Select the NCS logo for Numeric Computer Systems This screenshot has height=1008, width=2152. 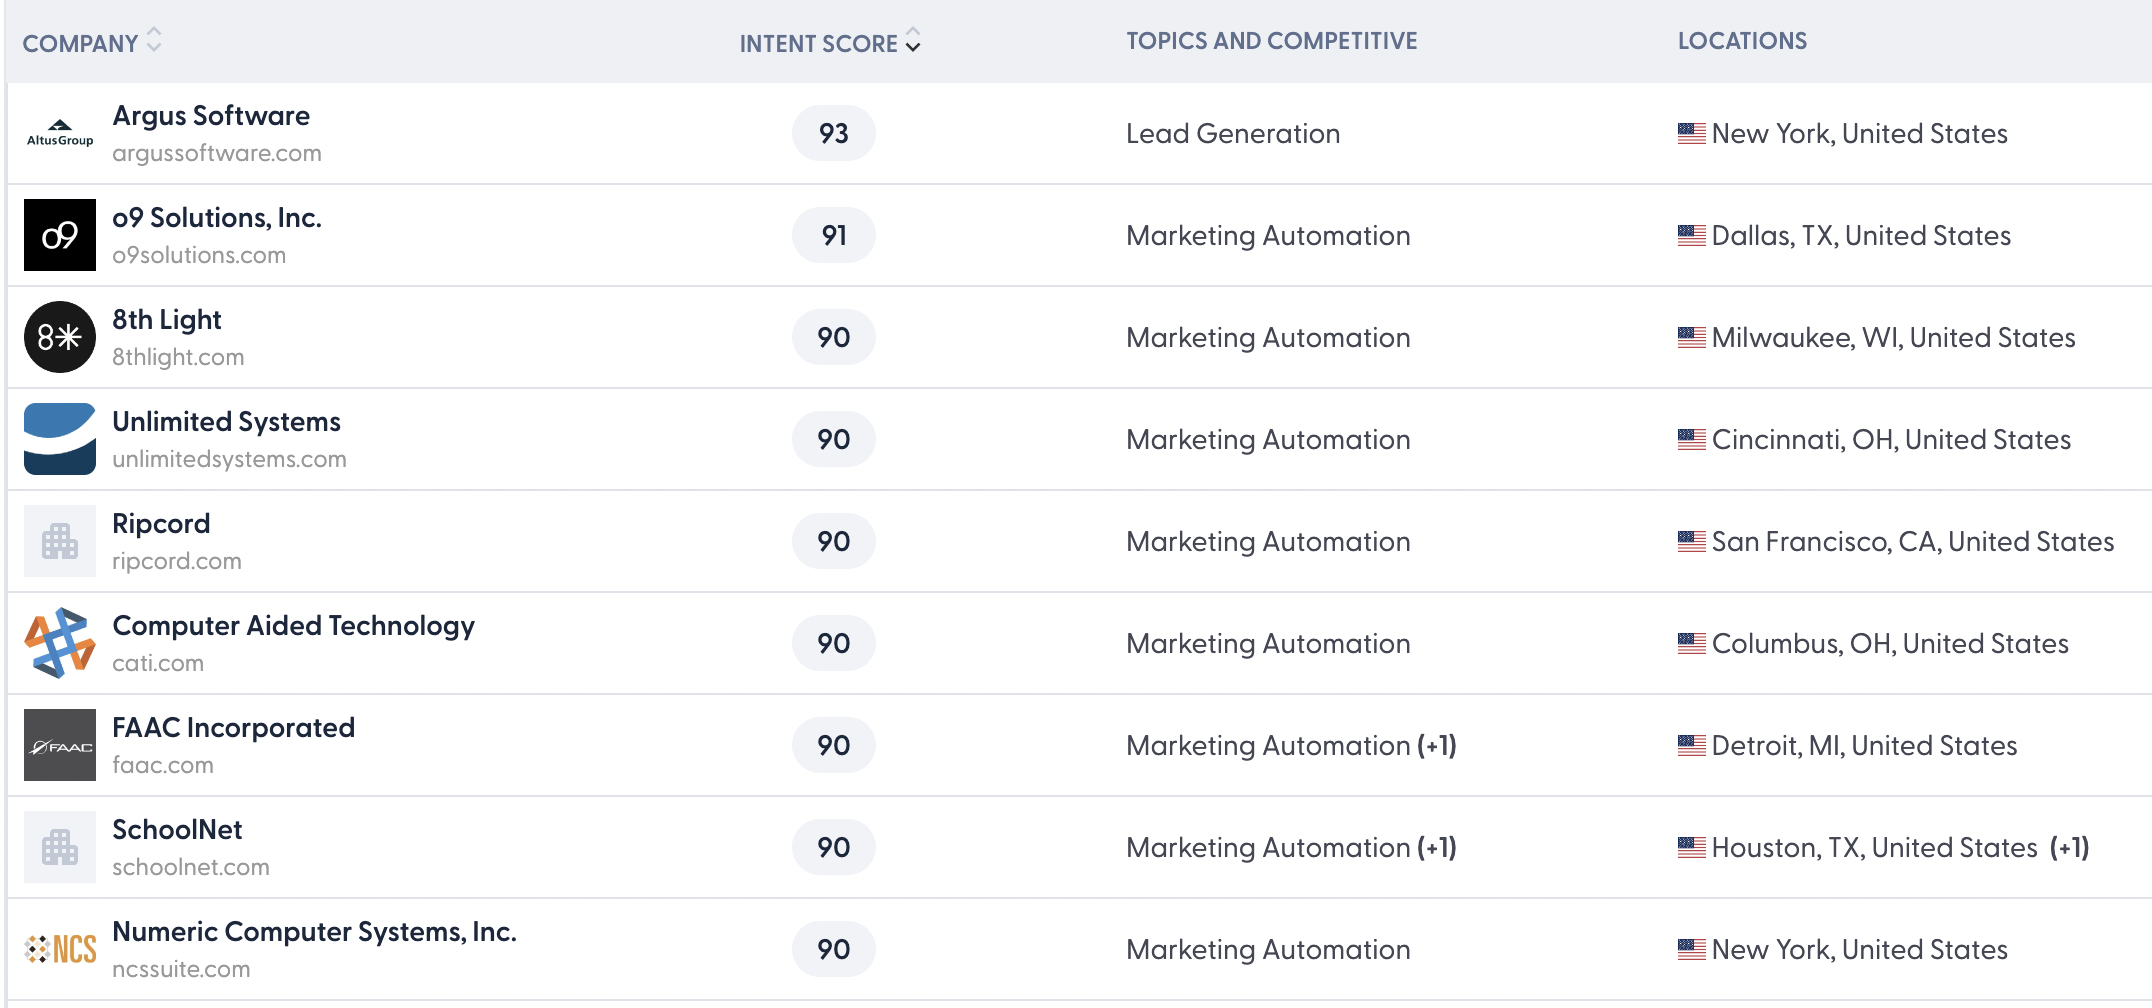click(59, 948)
